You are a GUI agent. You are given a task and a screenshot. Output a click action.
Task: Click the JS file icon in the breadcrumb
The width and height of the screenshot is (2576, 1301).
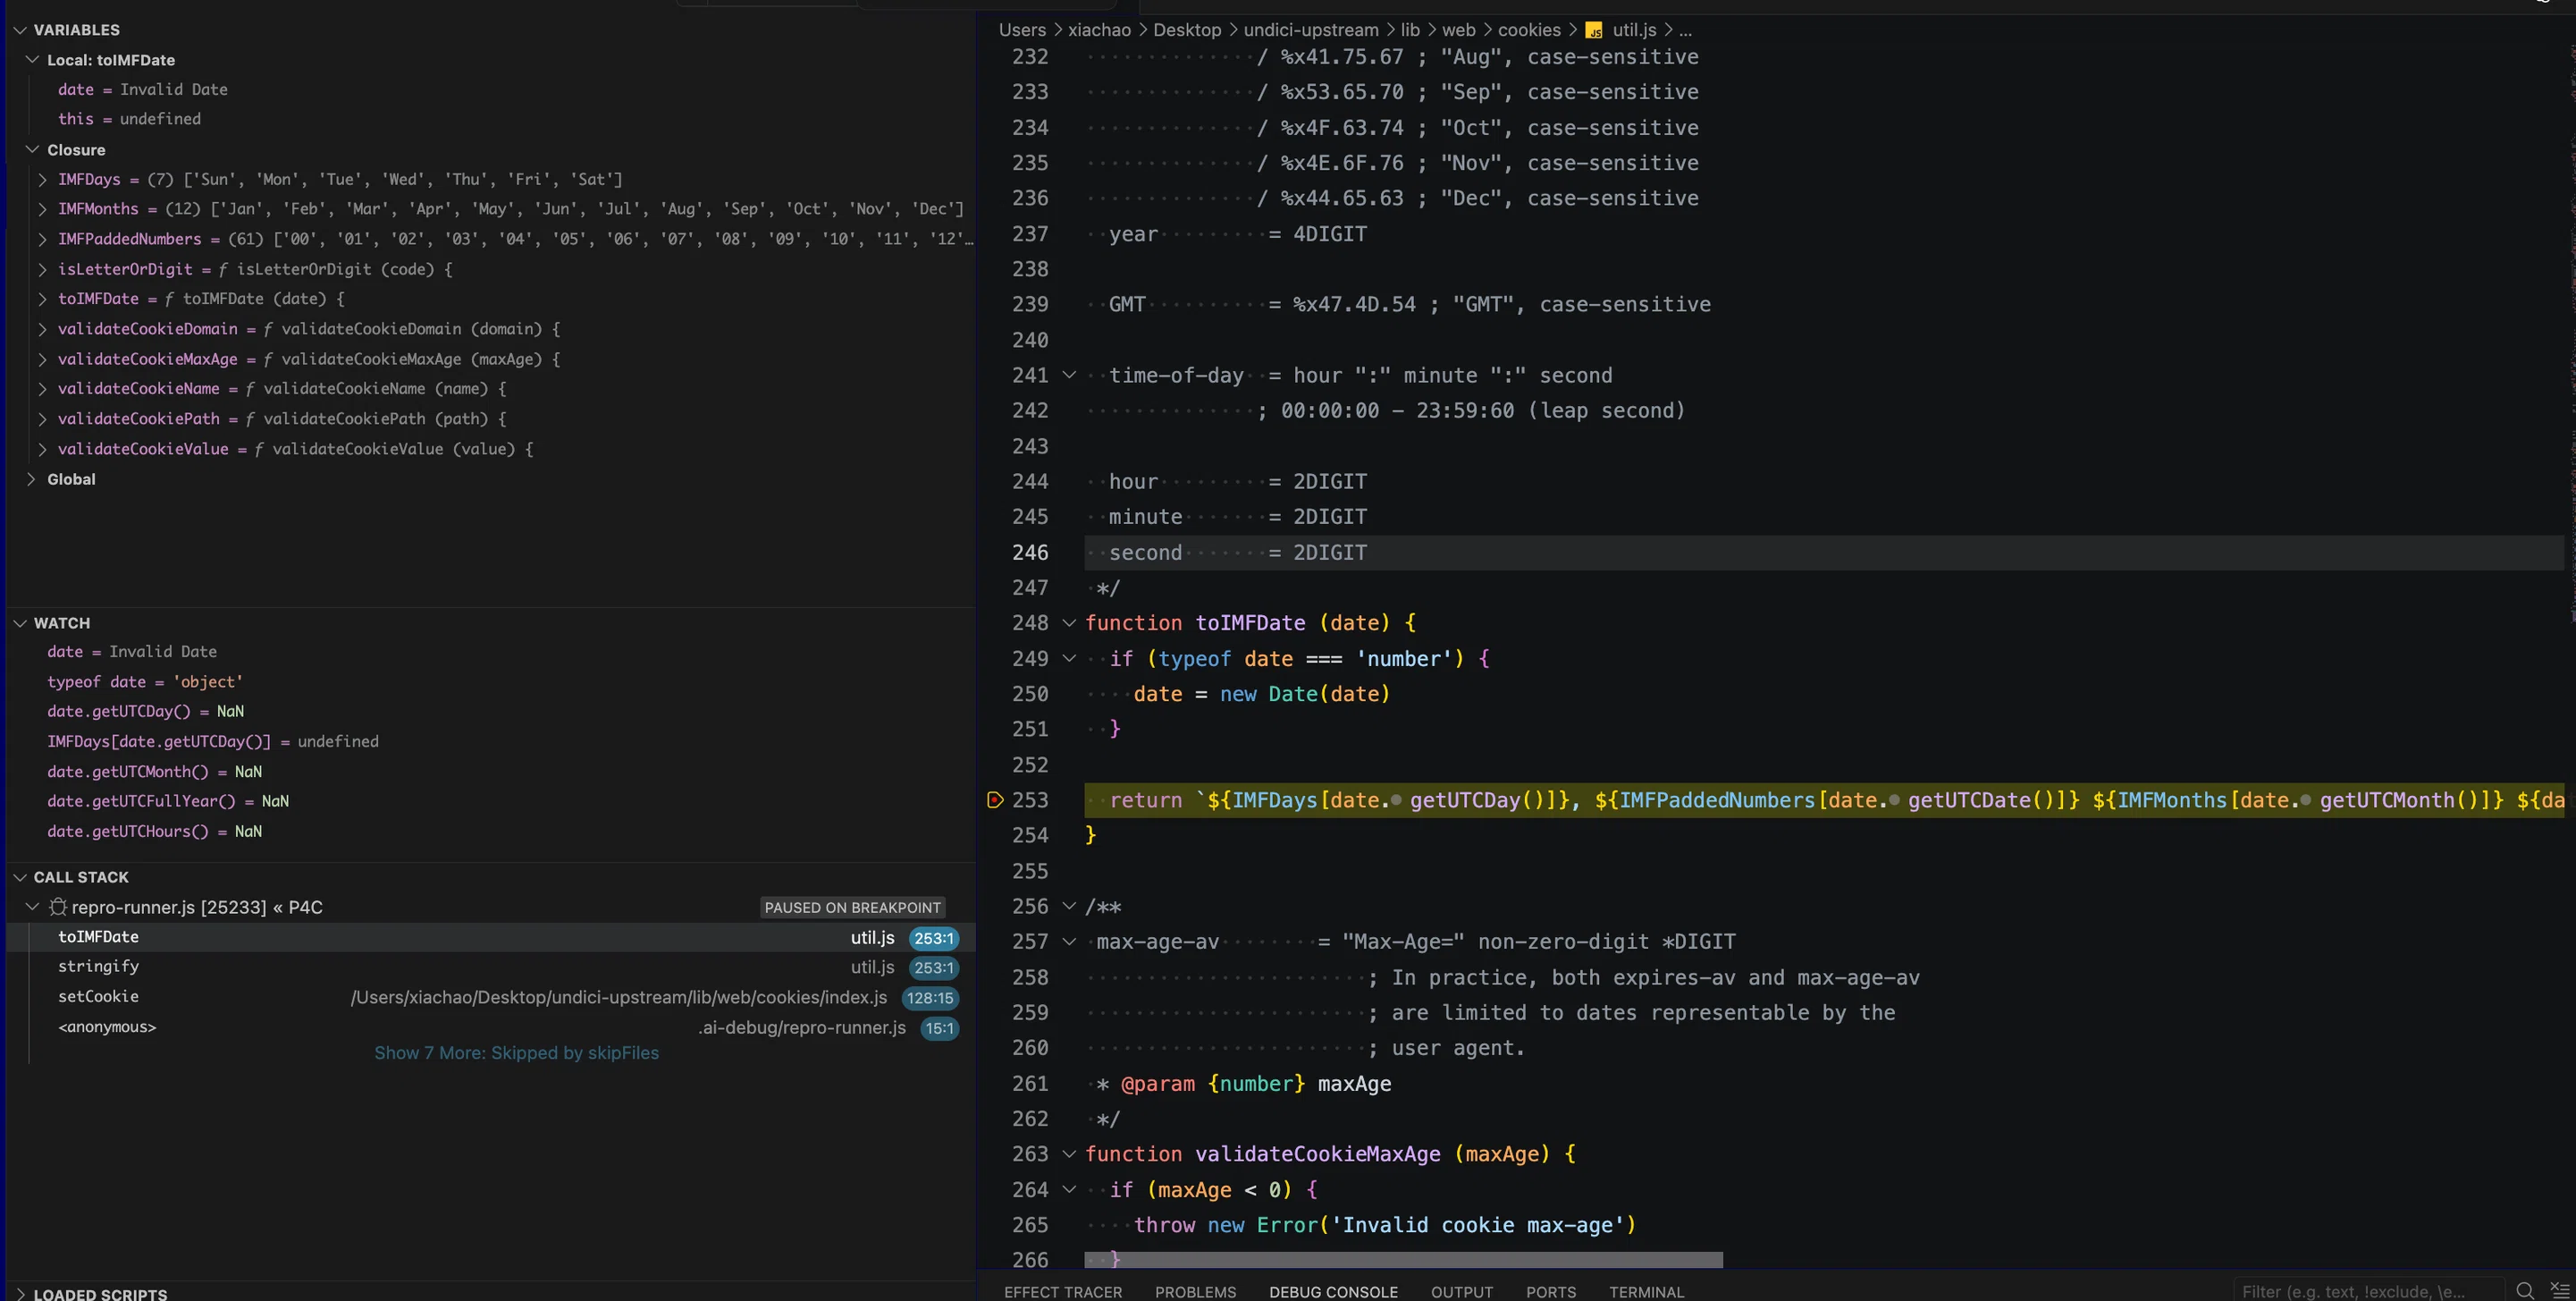pos(1594,30)
